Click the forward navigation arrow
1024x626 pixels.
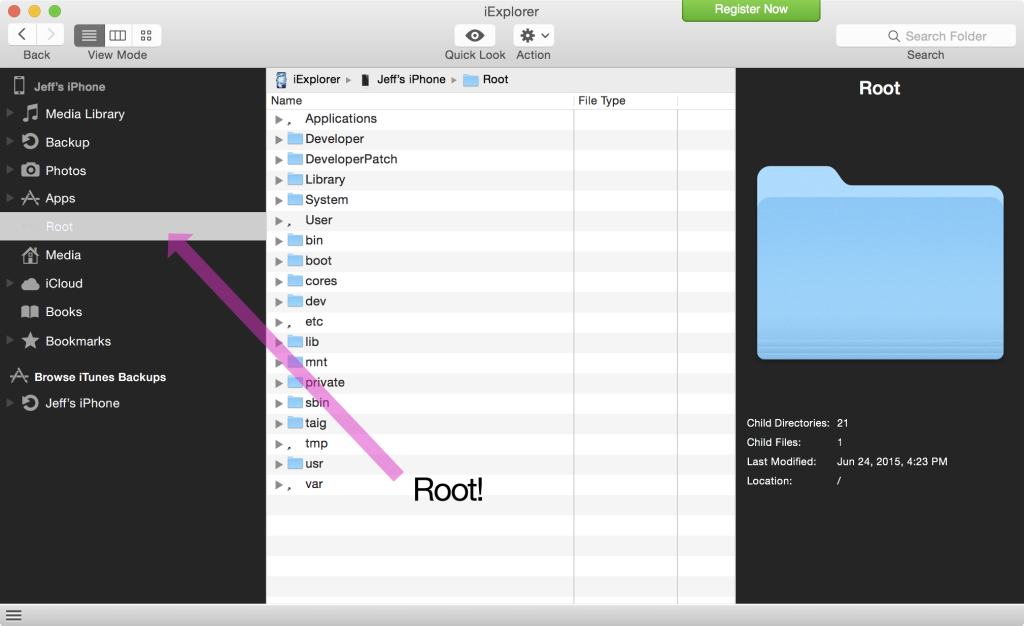pyautogui.click(x=50, y=36)
